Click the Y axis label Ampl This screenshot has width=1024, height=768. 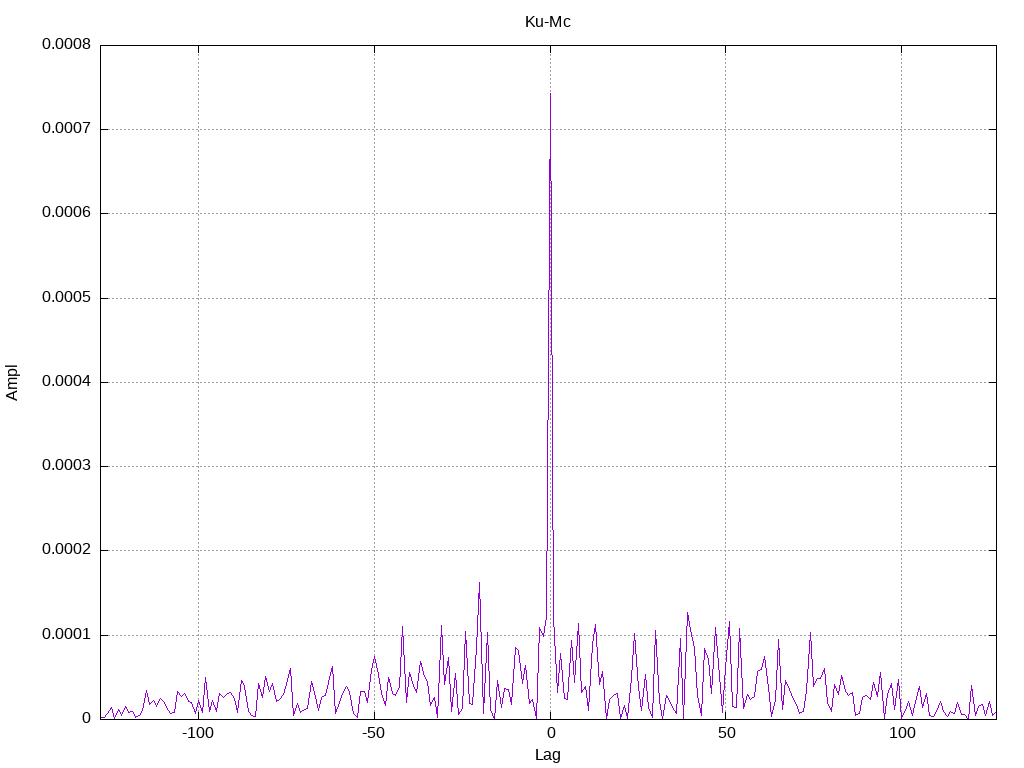[12, 383]
